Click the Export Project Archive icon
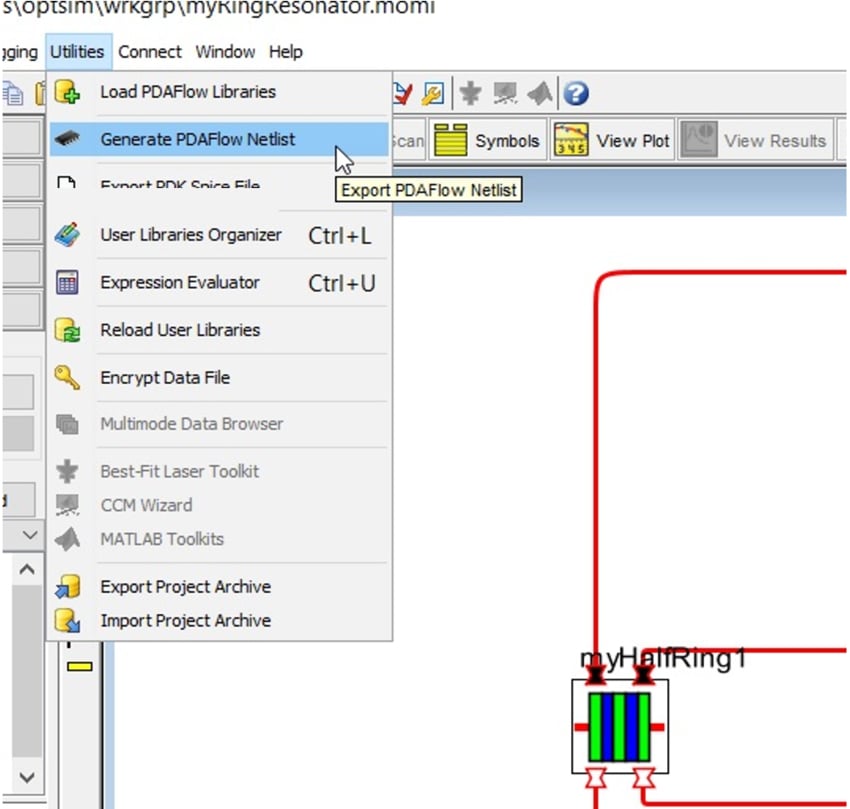The width and height of the screenshot is (850, 809). tap(69, 587)
